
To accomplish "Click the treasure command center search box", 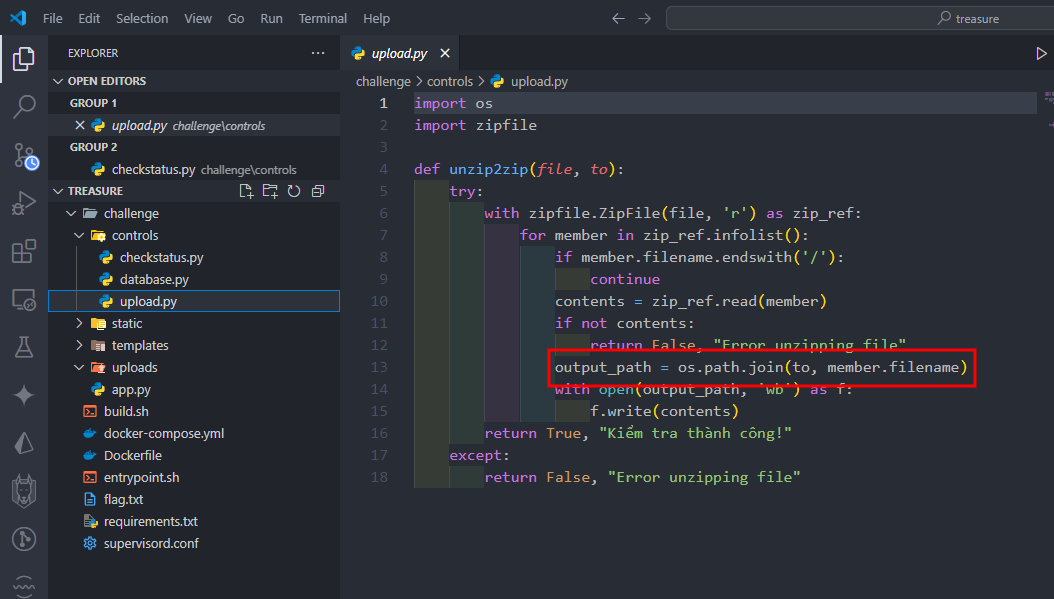I will (x=860, y=18).
